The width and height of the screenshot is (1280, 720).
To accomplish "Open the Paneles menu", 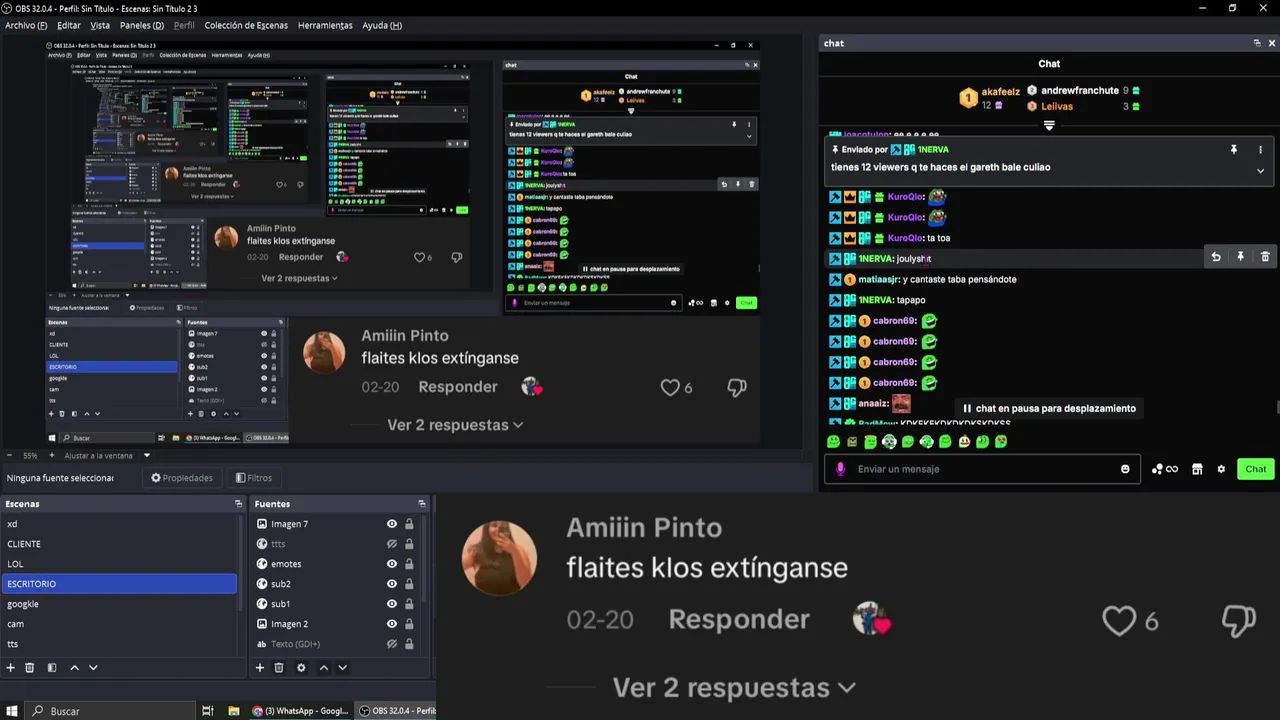I will point(141,25).
